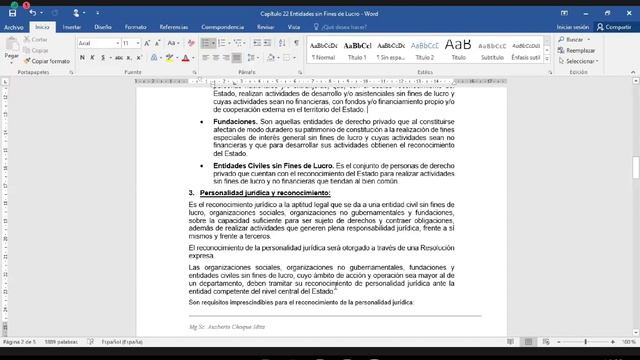Image resolution: width=640 pixels, height=360 pixels.
Task: Toggle strikethrough abc formatting
Action: tap(119, 58)
